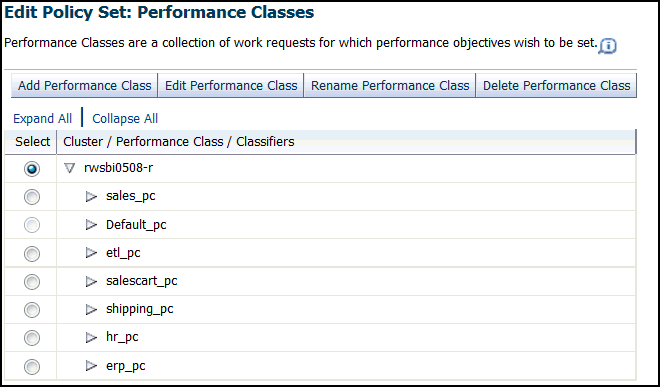
Task: Select the hr_pc radio button
Action: tap(32, 338)
